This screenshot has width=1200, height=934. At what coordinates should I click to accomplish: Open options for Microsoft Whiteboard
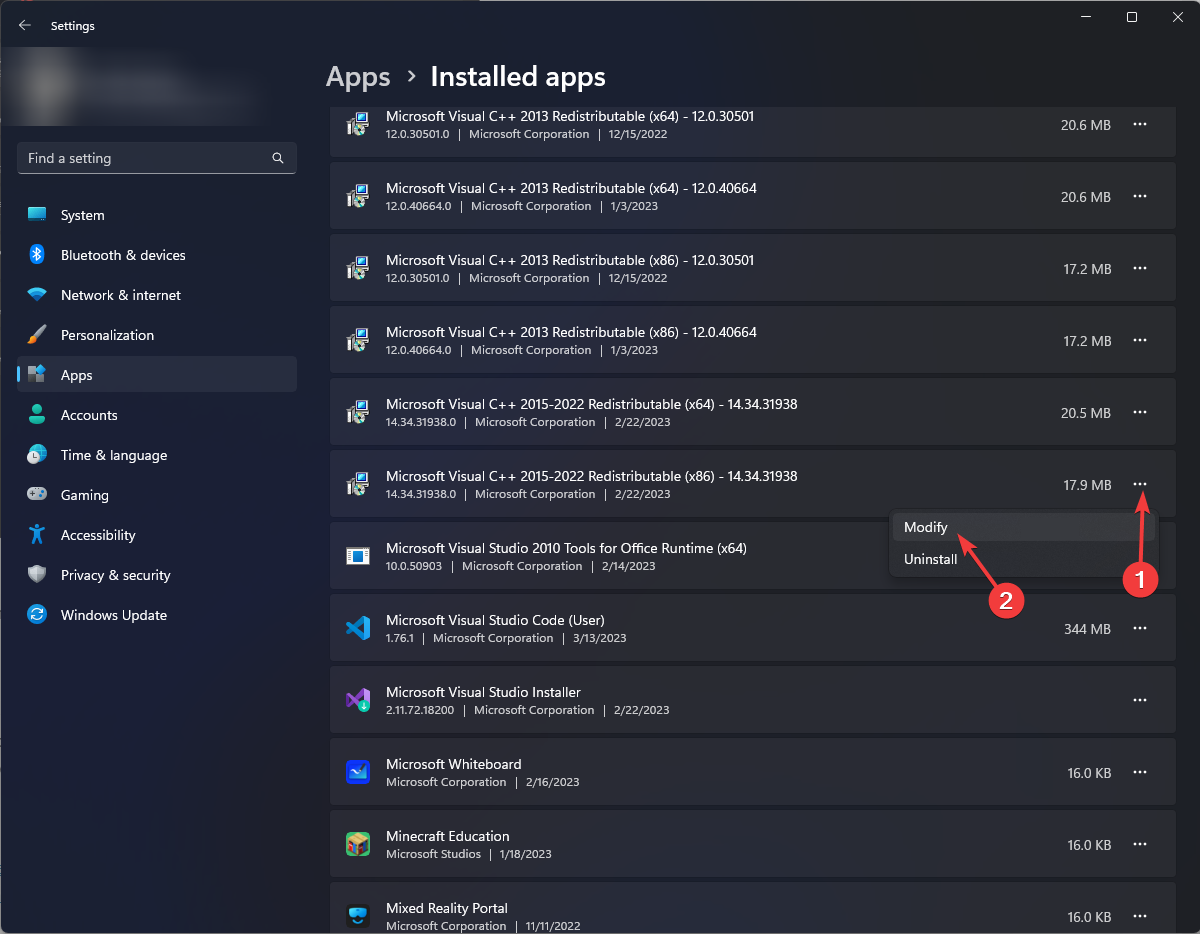tap(1139, 772)
